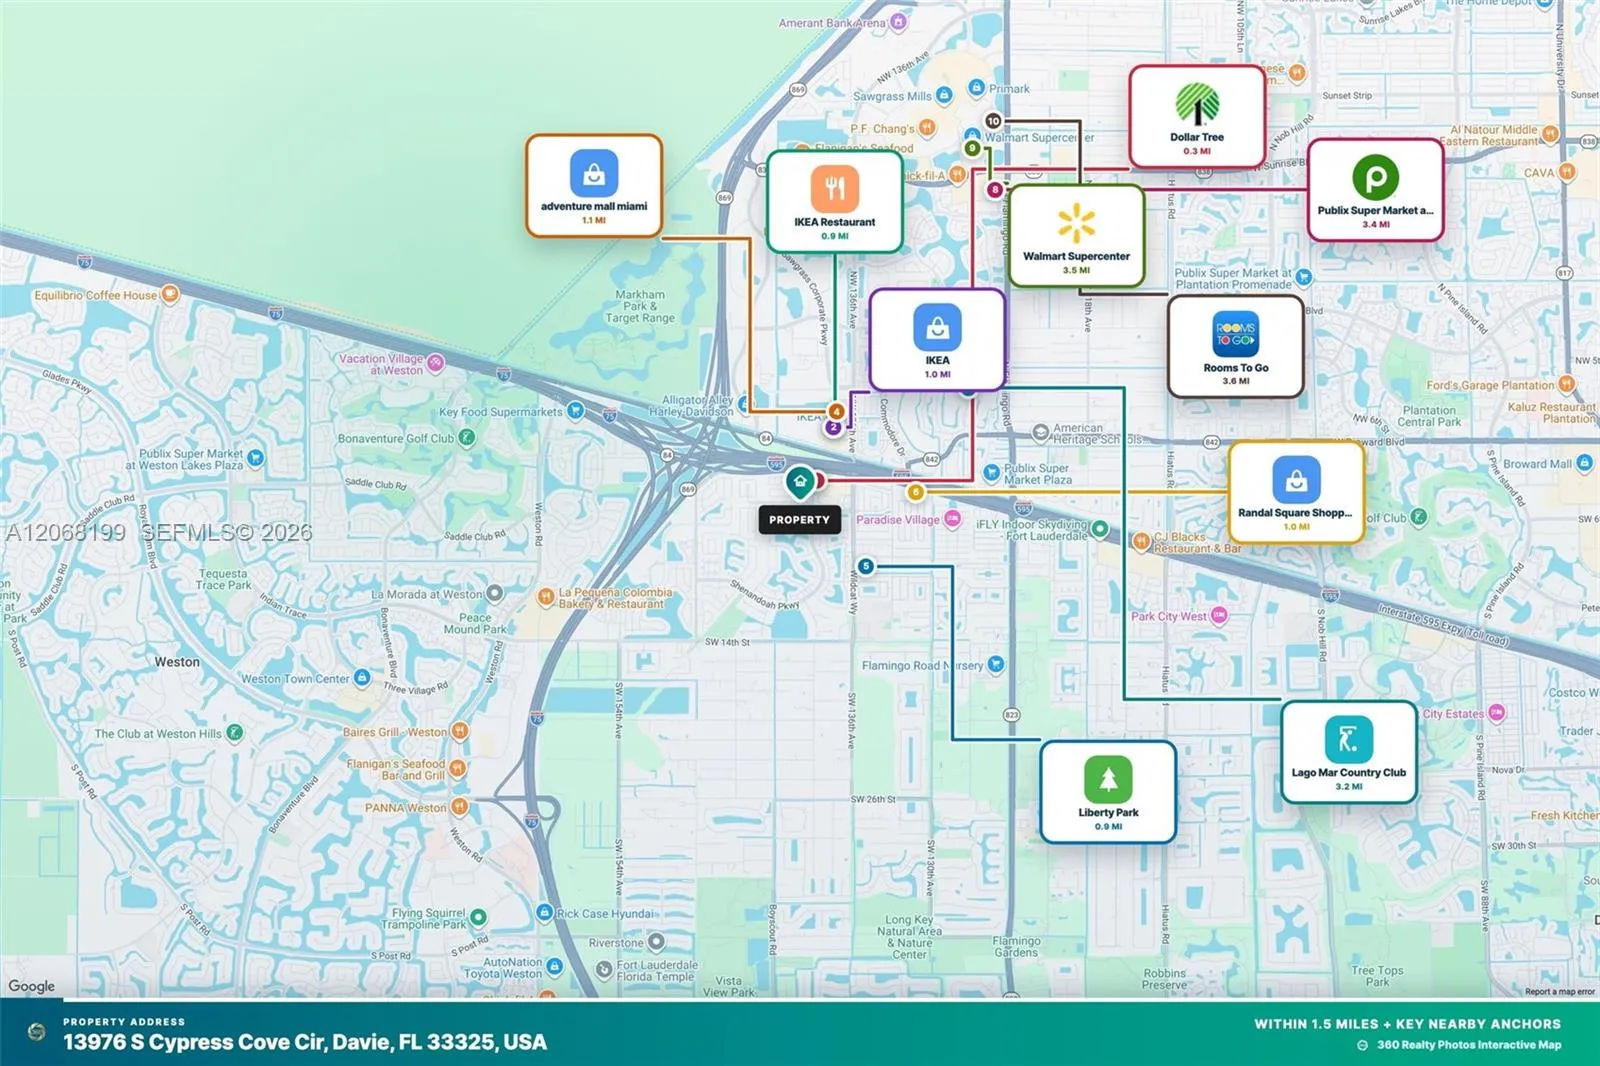Open the La Morada at Weston pin
Screen dimensions: 1600x1066
494,593
